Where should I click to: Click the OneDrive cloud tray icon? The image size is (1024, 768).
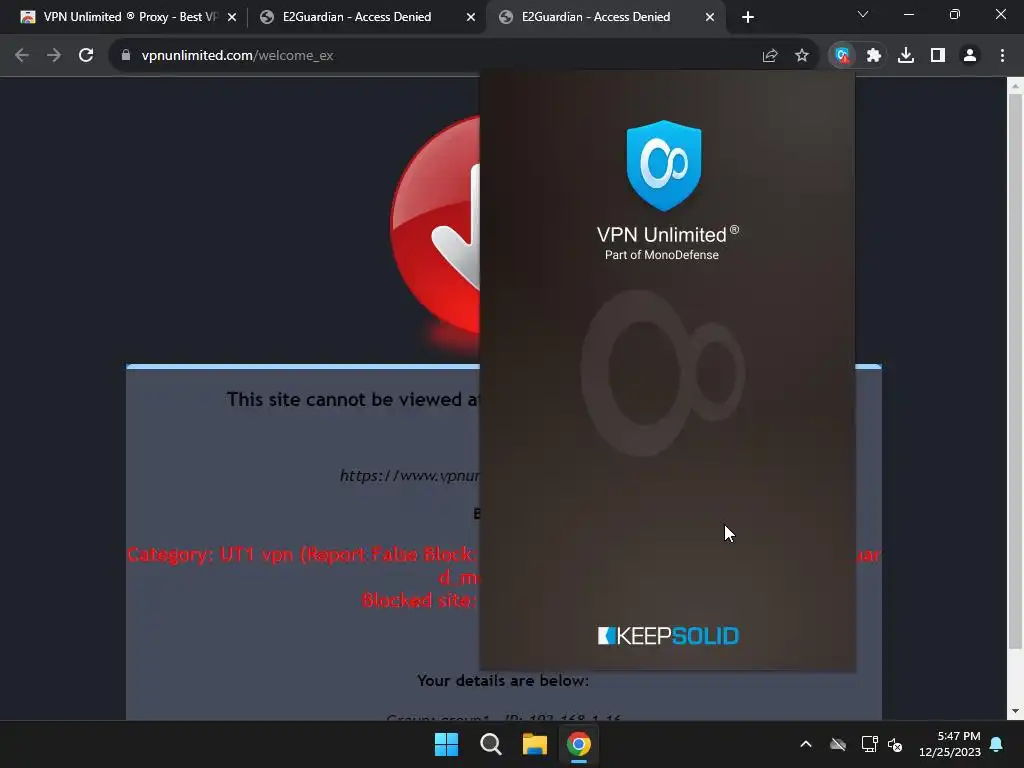point(838,744)
